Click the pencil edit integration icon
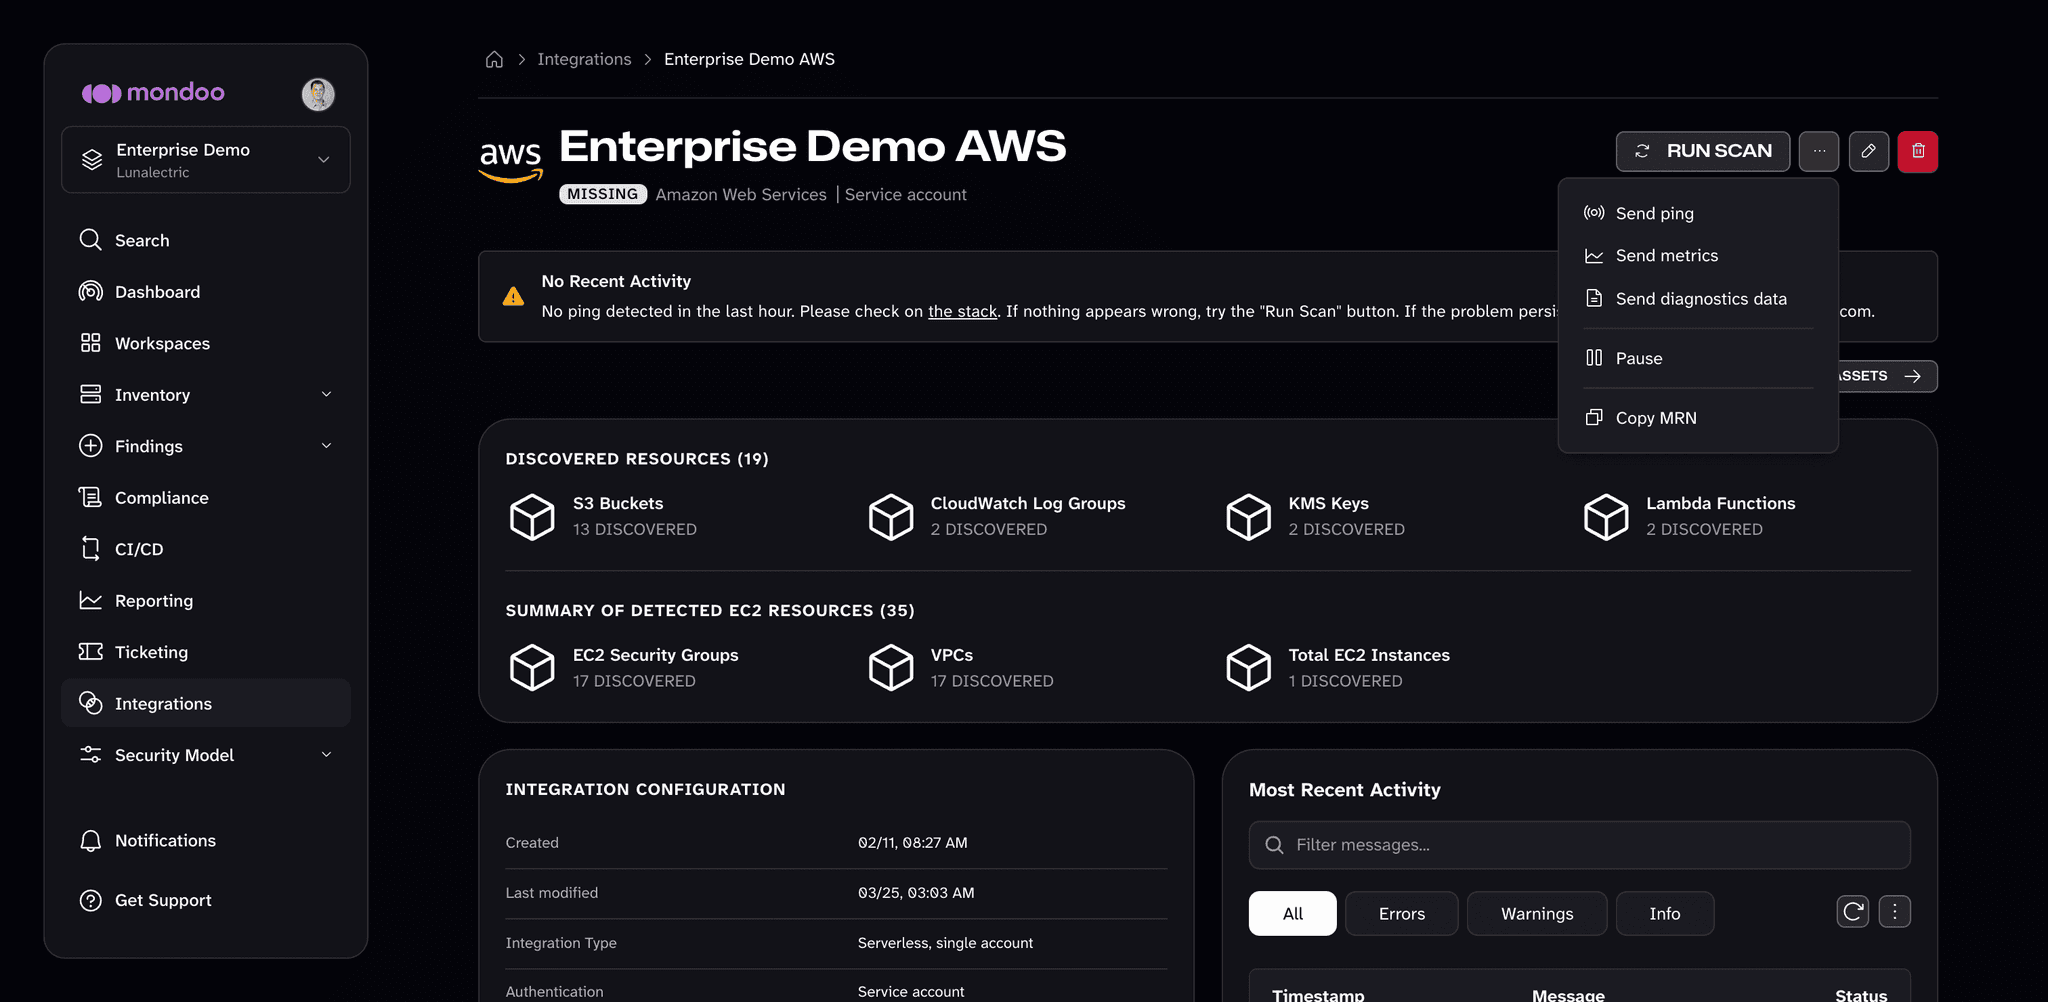 pos(1868,151)
